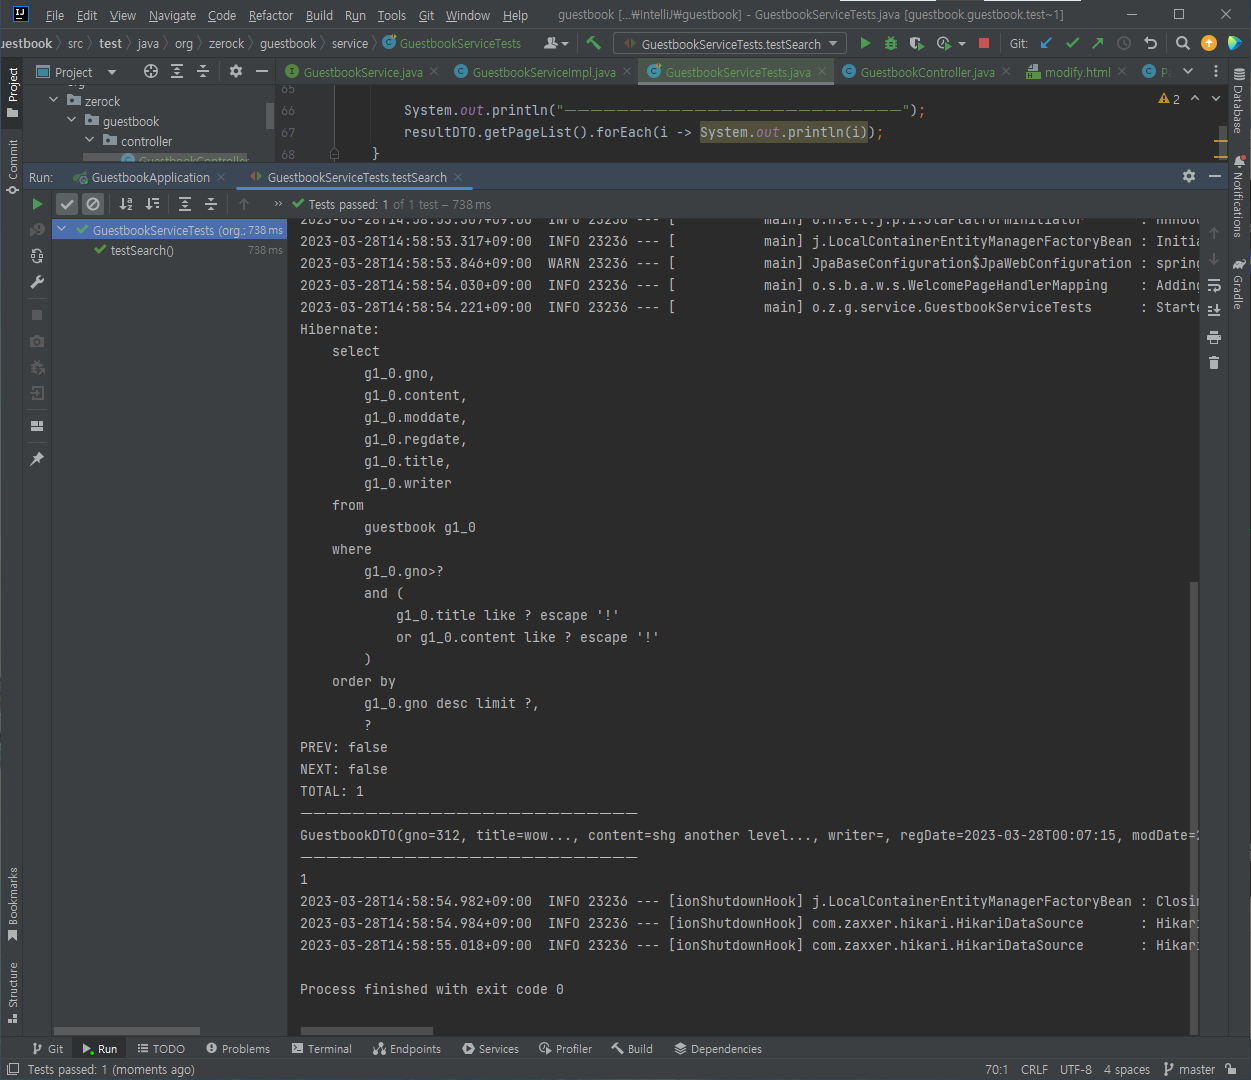This screenshot has width=1251, height=1080.
Task: Commit changes with Git checkmark
Action: 1072,43
